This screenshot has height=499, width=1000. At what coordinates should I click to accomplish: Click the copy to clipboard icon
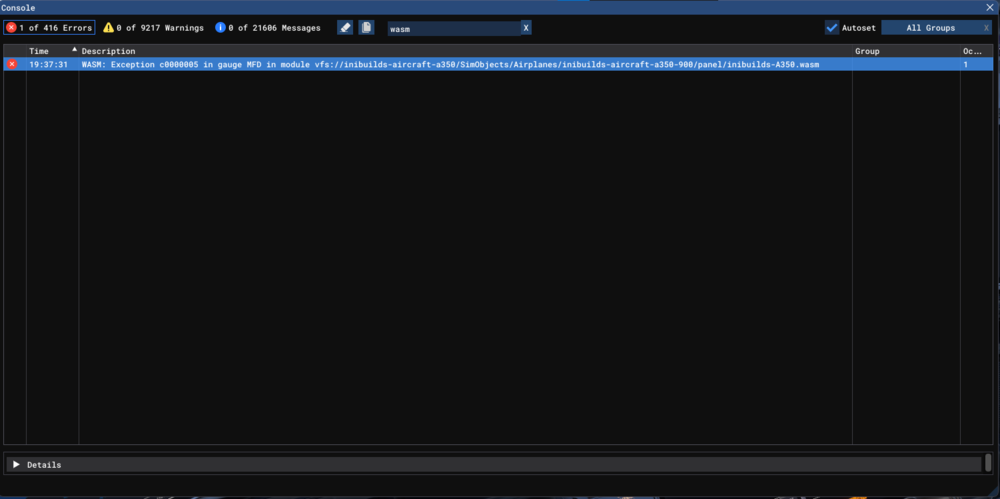click(x=367, y=28)
